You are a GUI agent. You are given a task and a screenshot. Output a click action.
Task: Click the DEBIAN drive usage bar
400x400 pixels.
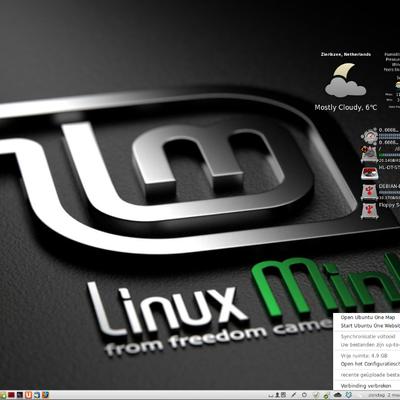(x=389, y=193)
